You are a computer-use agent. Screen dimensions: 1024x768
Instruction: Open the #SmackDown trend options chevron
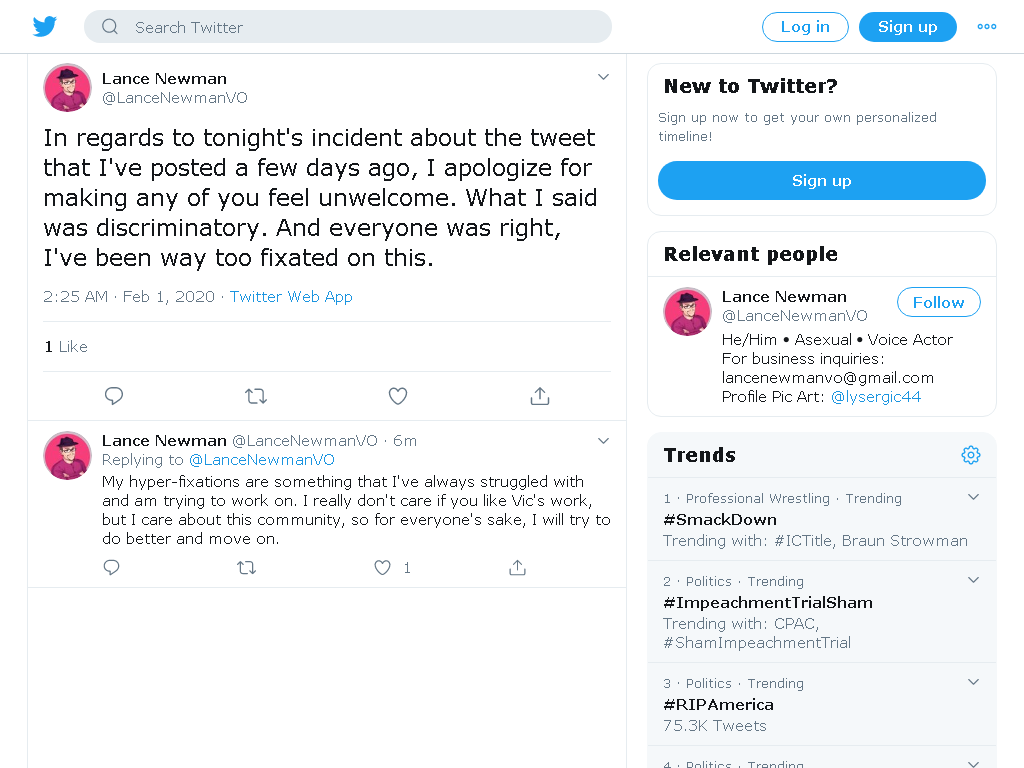click(x=973, y=497)
